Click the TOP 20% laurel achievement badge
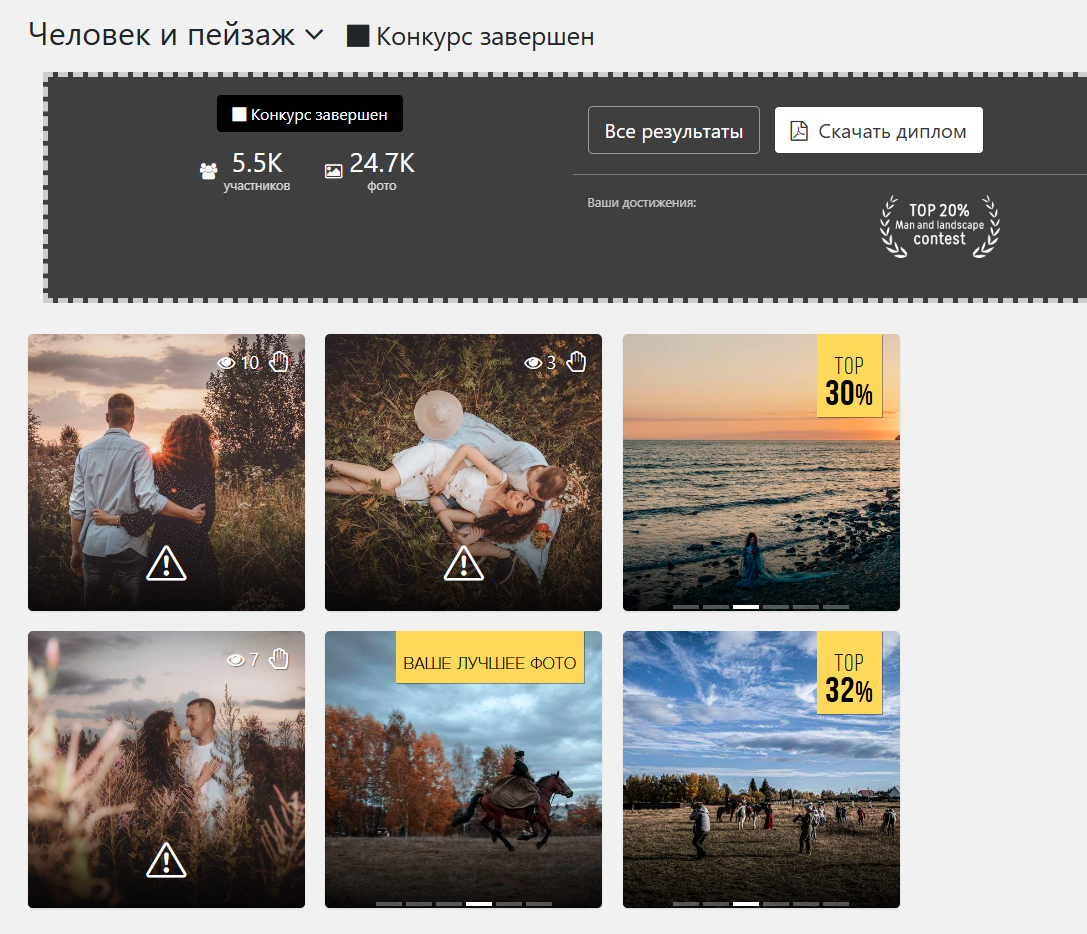 (x=938, y=226)
